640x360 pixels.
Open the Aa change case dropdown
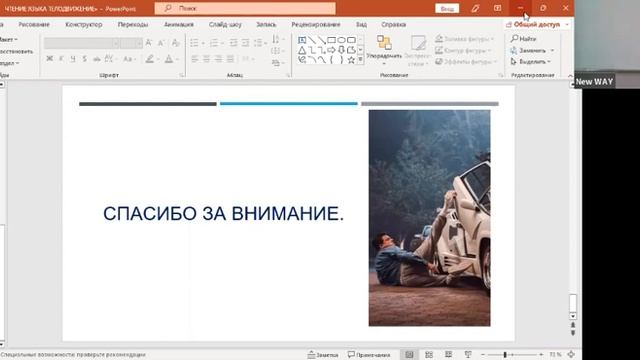click(x=129, y=59)
